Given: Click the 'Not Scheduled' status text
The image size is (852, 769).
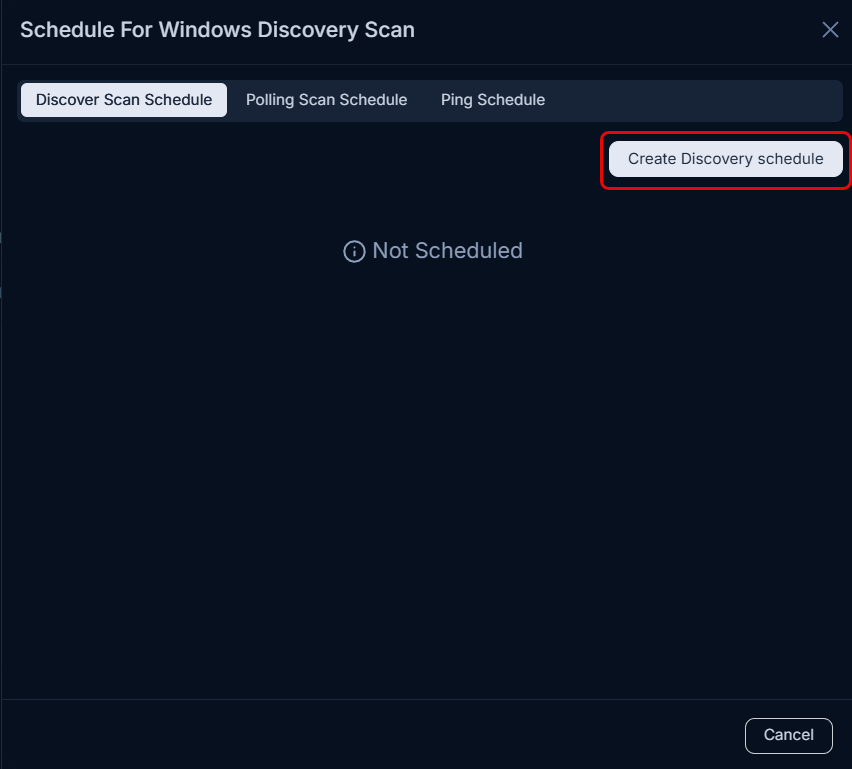Looking at the screenshot, I should coord(447,251).
